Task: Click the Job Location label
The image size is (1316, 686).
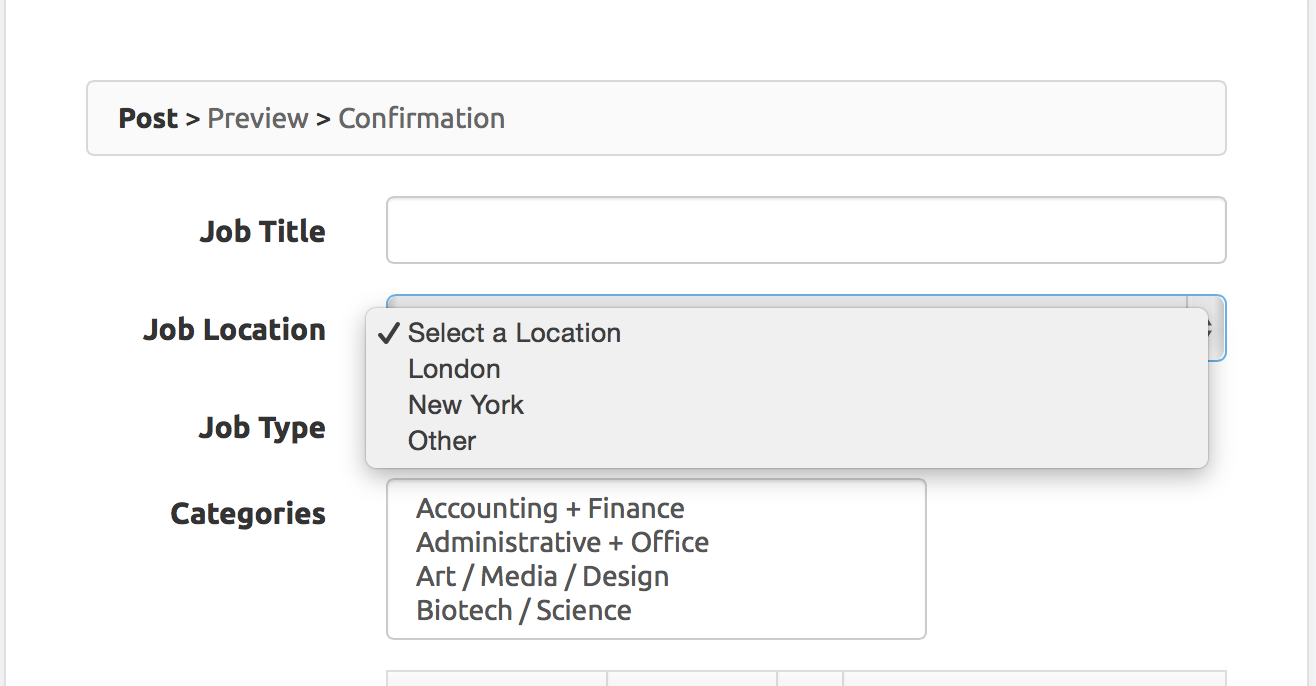Action: (234, 329)
